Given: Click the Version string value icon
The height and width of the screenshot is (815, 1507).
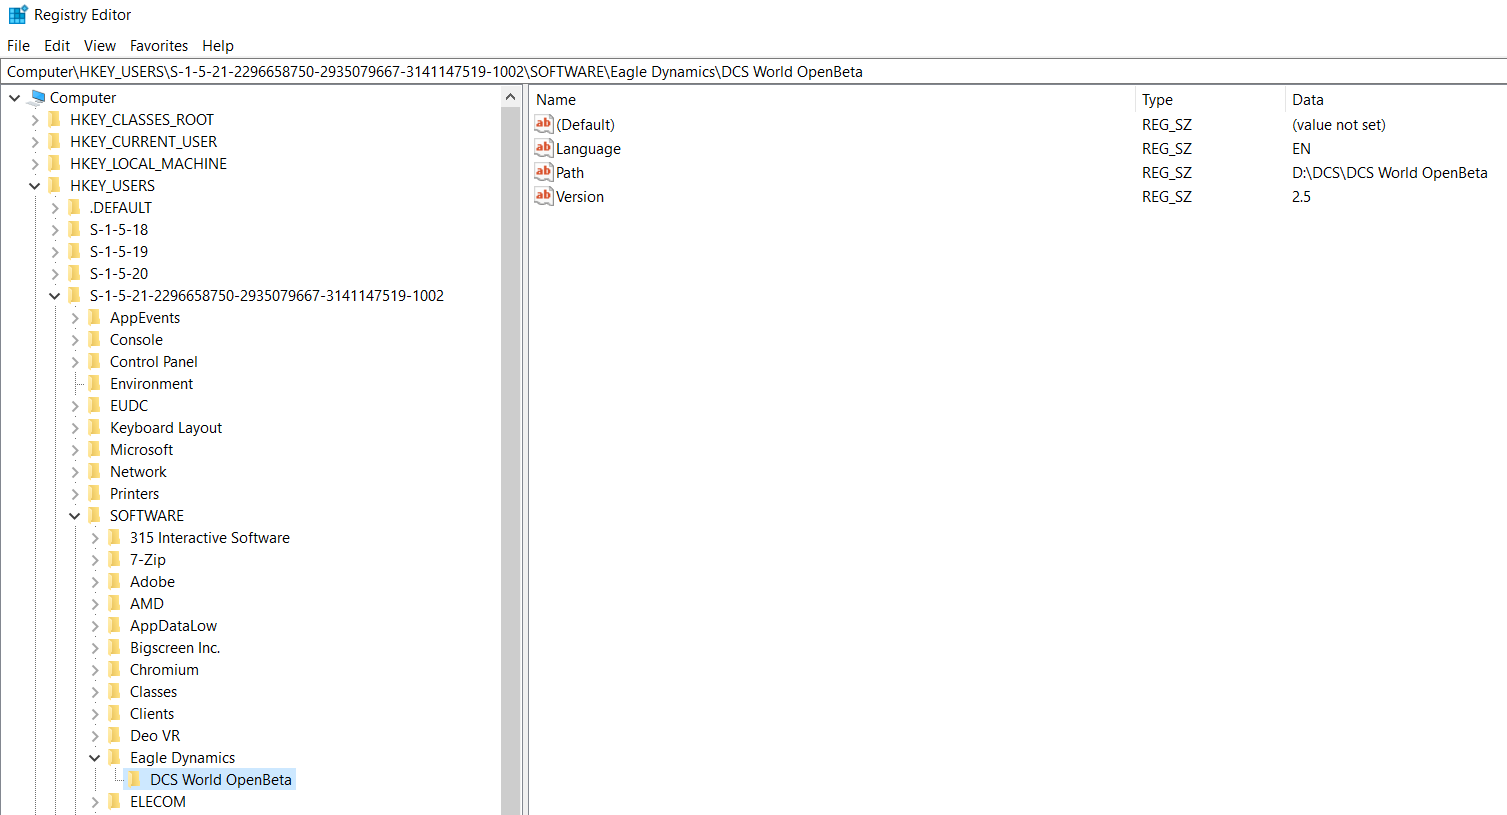Looking at the screenshot, I should (544, 196).
